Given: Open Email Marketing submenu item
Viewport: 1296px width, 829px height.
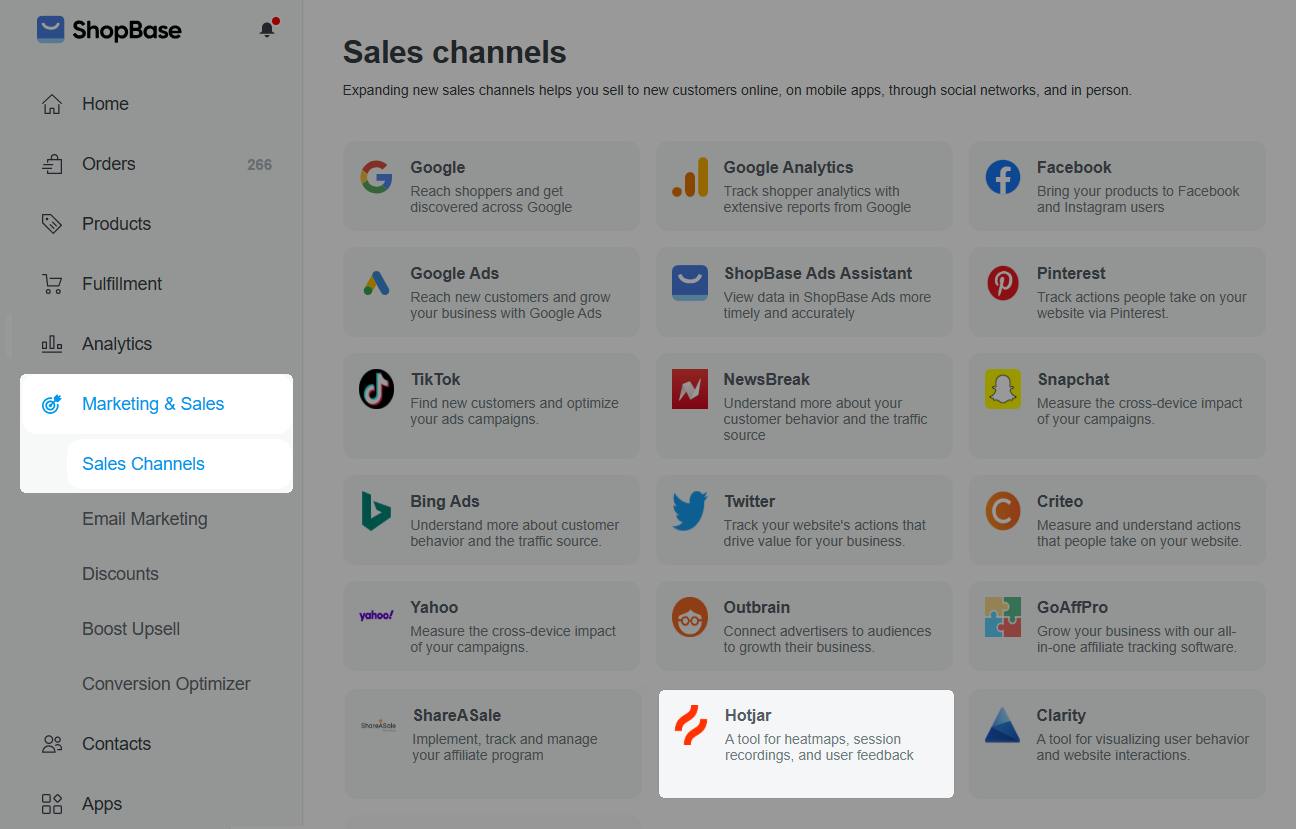Looking at the screenshot, I should pyautogui.click(x=145, y=519).
